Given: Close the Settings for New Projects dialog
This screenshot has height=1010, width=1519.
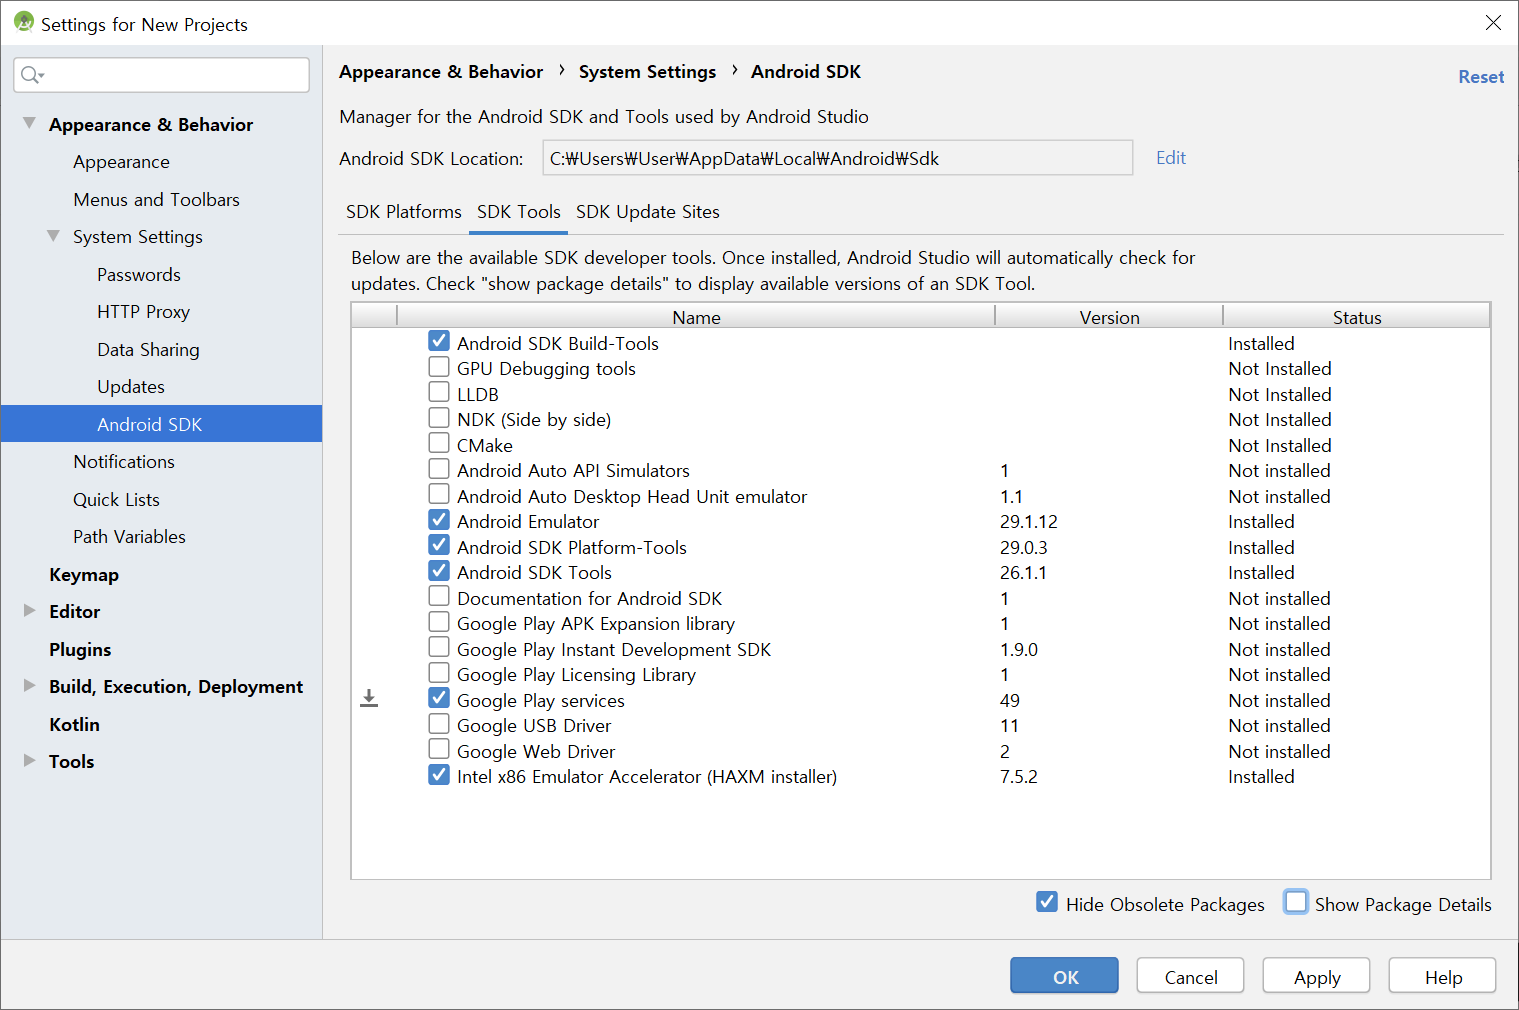Looking at the screenshot, I should (x=1493, y=22).
